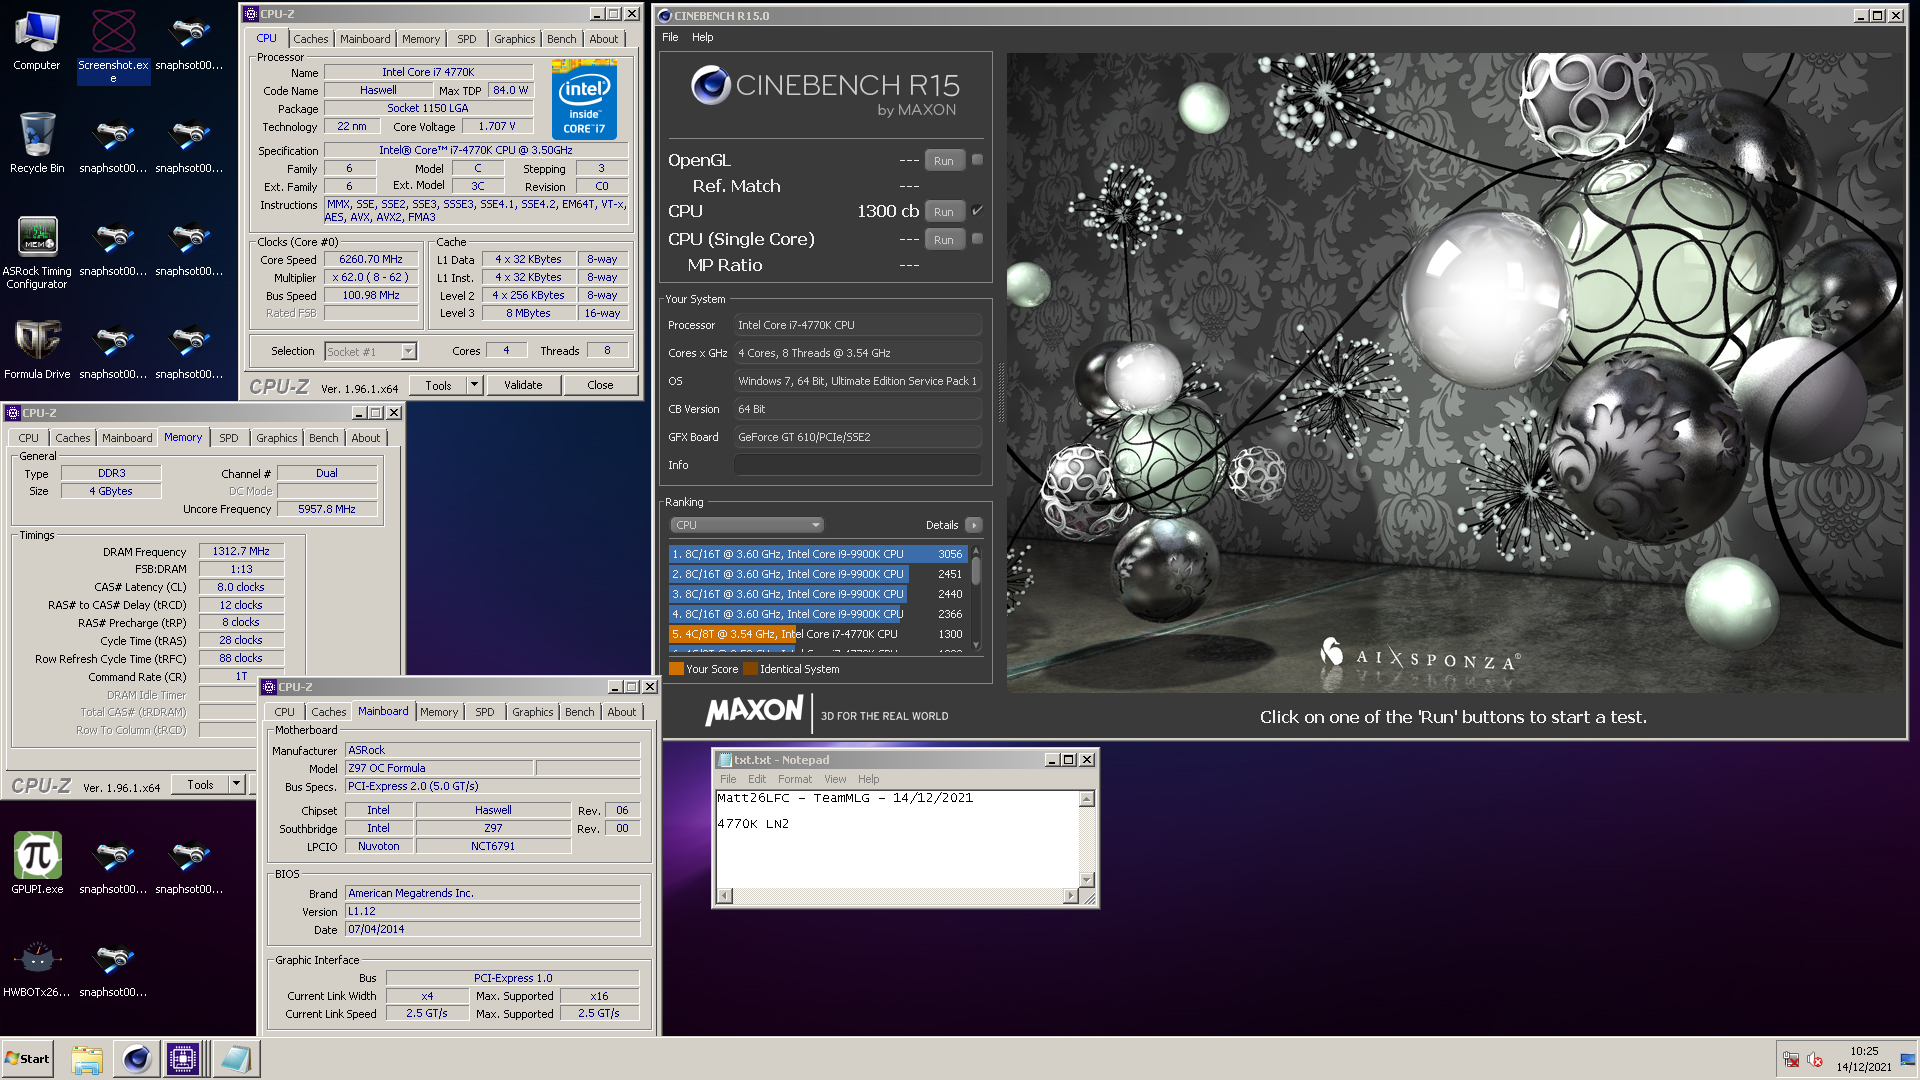Click the Your Score orange legend swatch
The height and width of the screenshot is (1080, 1920).
click(x=676, y=669)
